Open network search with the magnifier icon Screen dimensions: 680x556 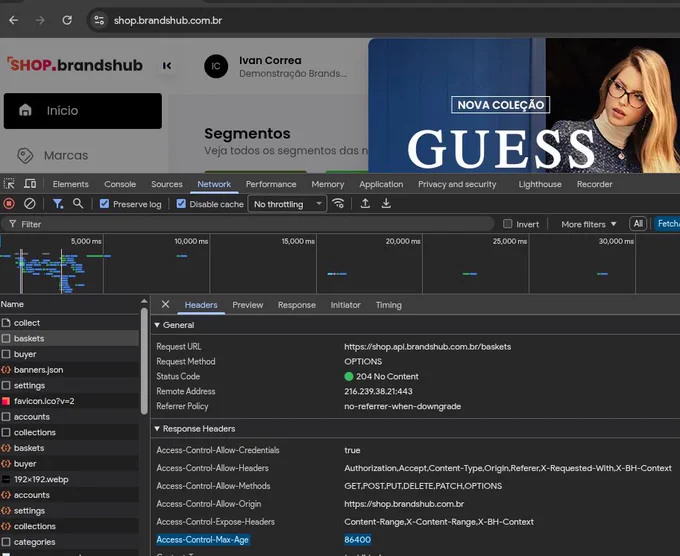click(78, 203)
